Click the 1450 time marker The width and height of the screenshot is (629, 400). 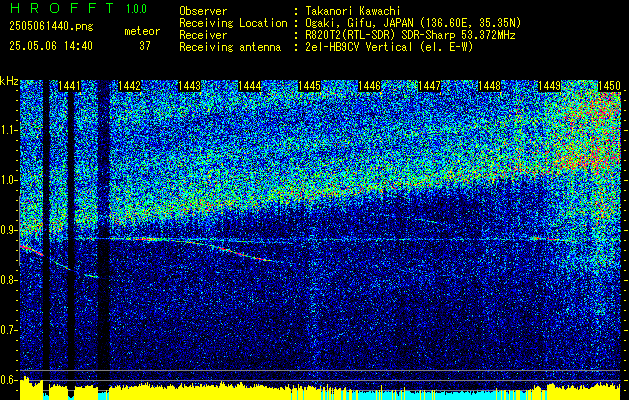609,85
